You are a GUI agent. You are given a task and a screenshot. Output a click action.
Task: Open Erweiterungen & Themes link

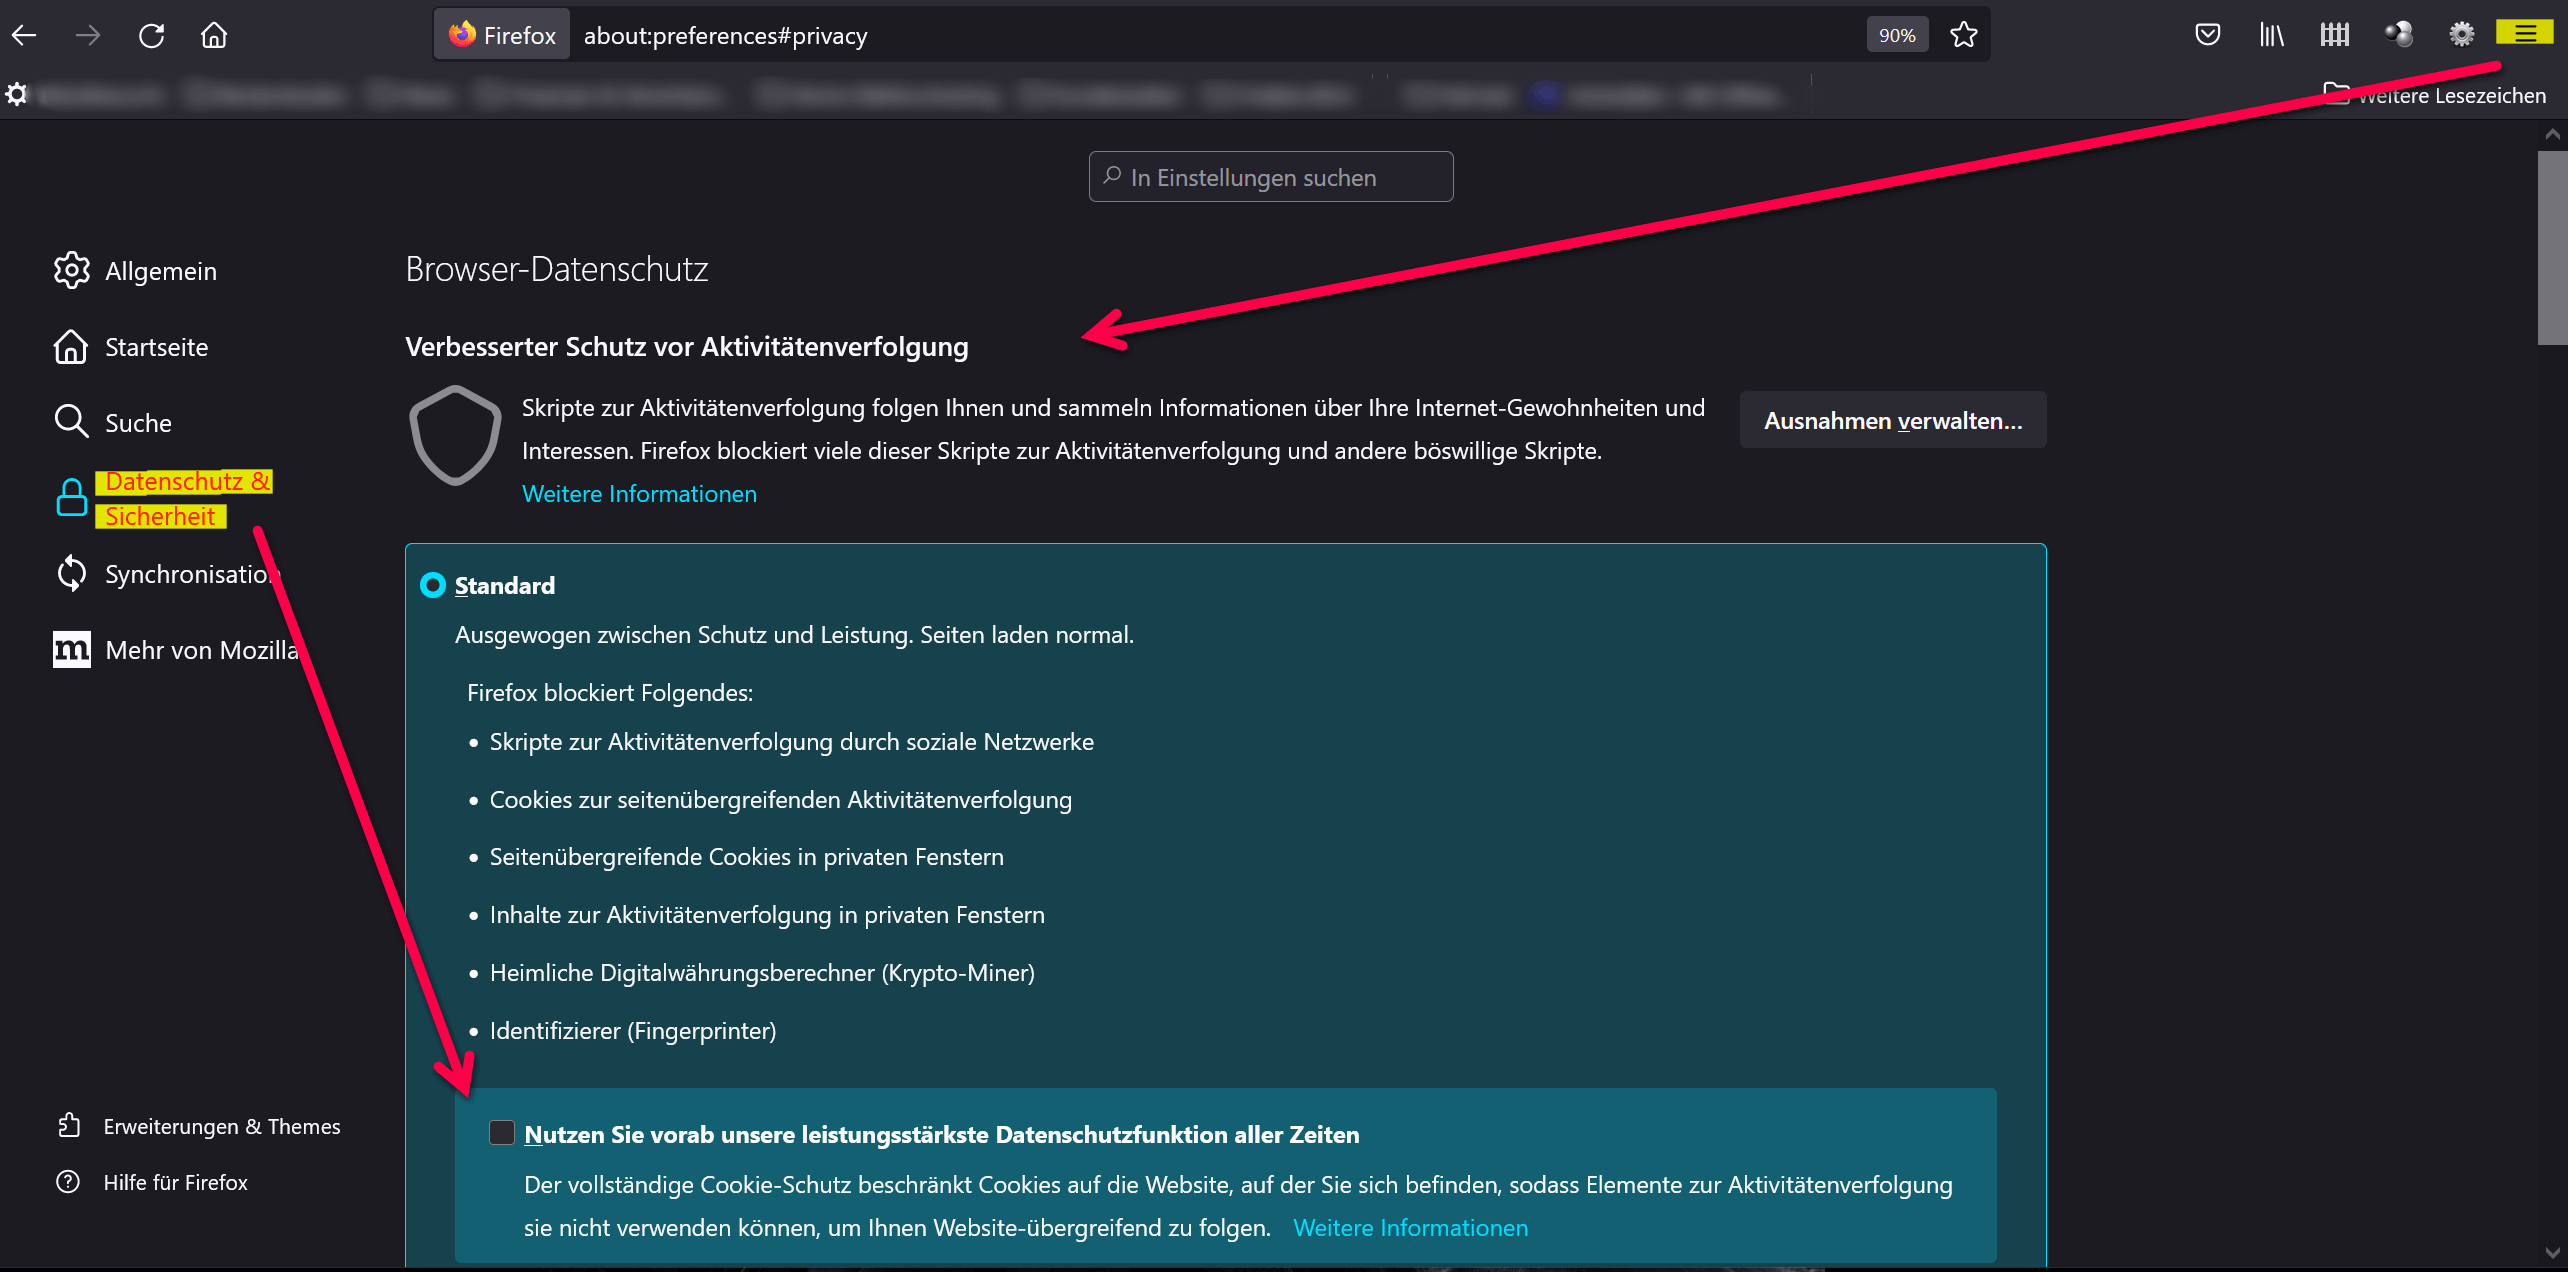coord(199,1126)
